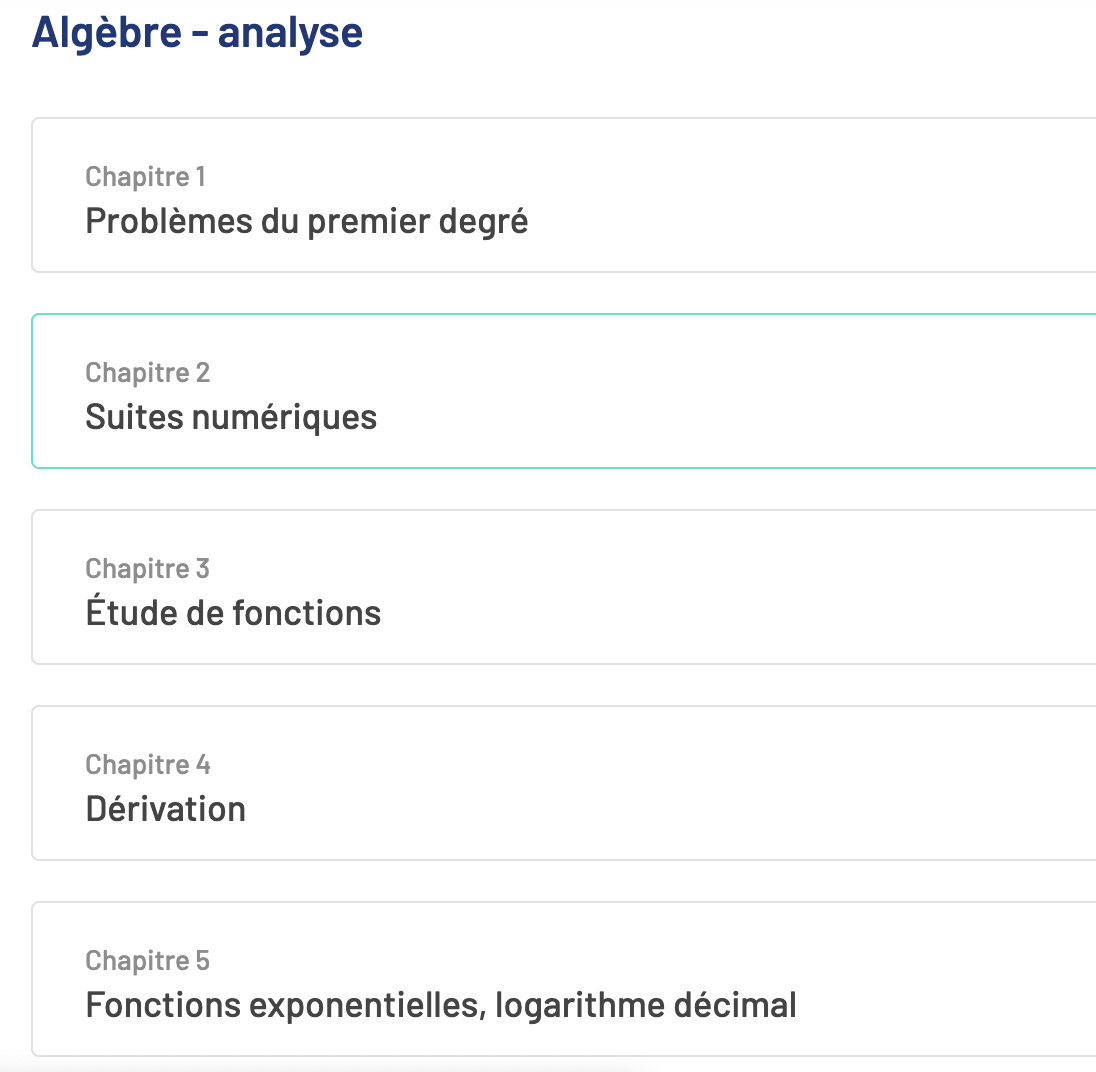The image size is (1096, 1072).
Task: Click the 'Algèbre - analyse' section heading
Action: click(x=197, y=32)
